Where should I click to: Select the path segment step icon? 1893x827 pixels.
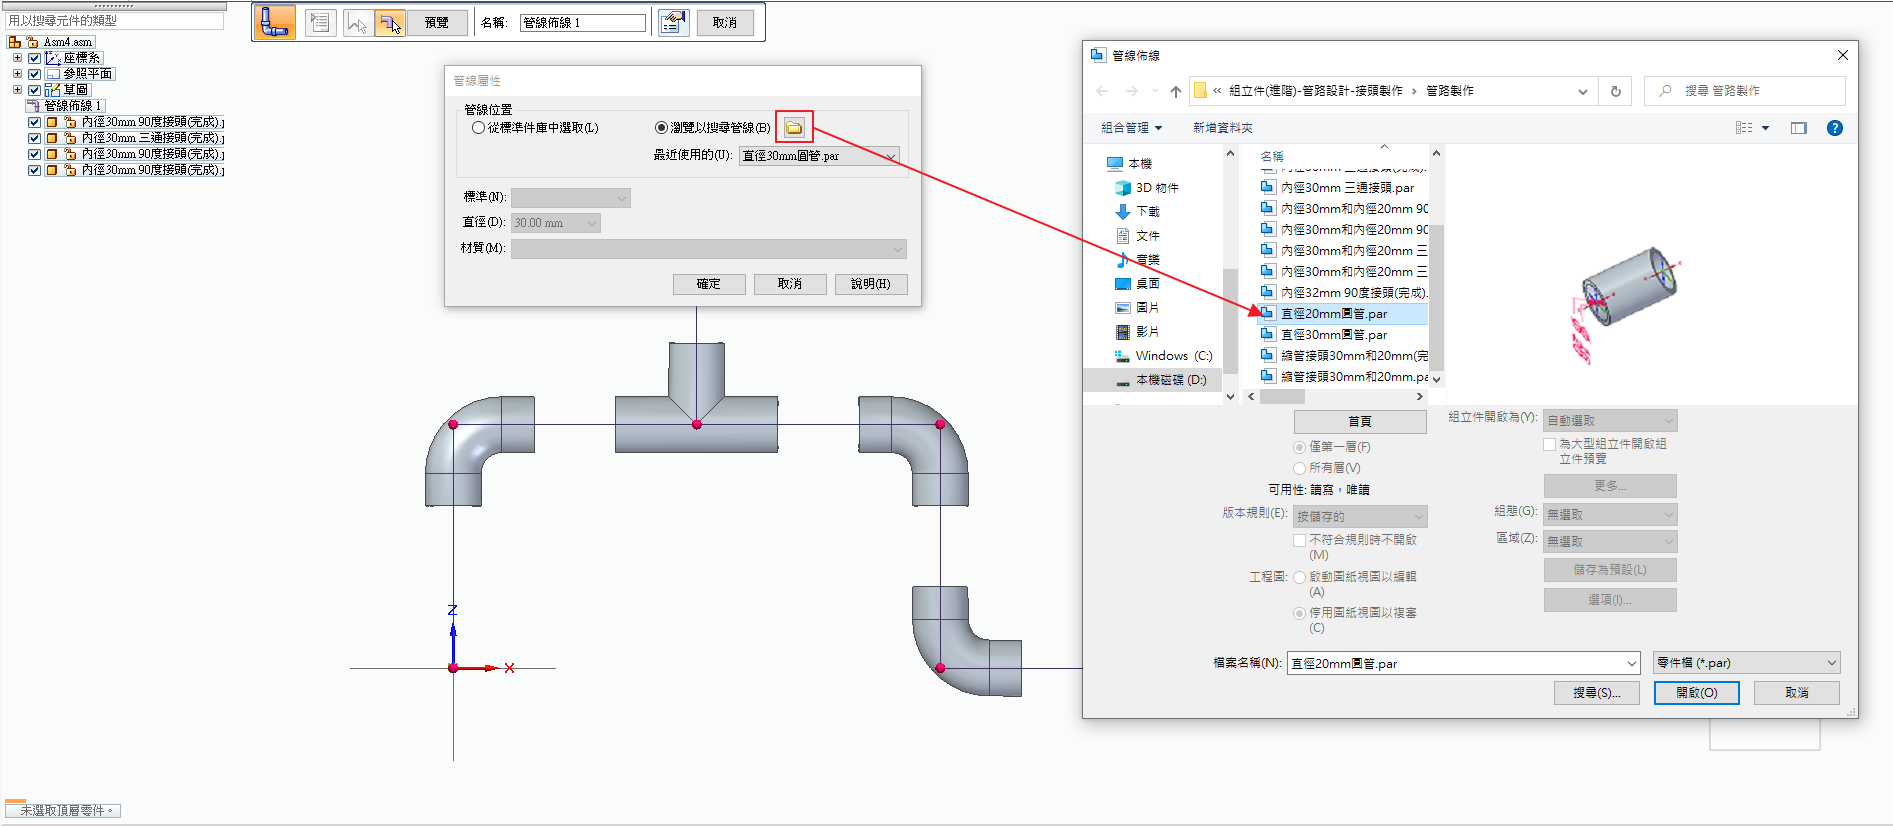tap(357, 22)
